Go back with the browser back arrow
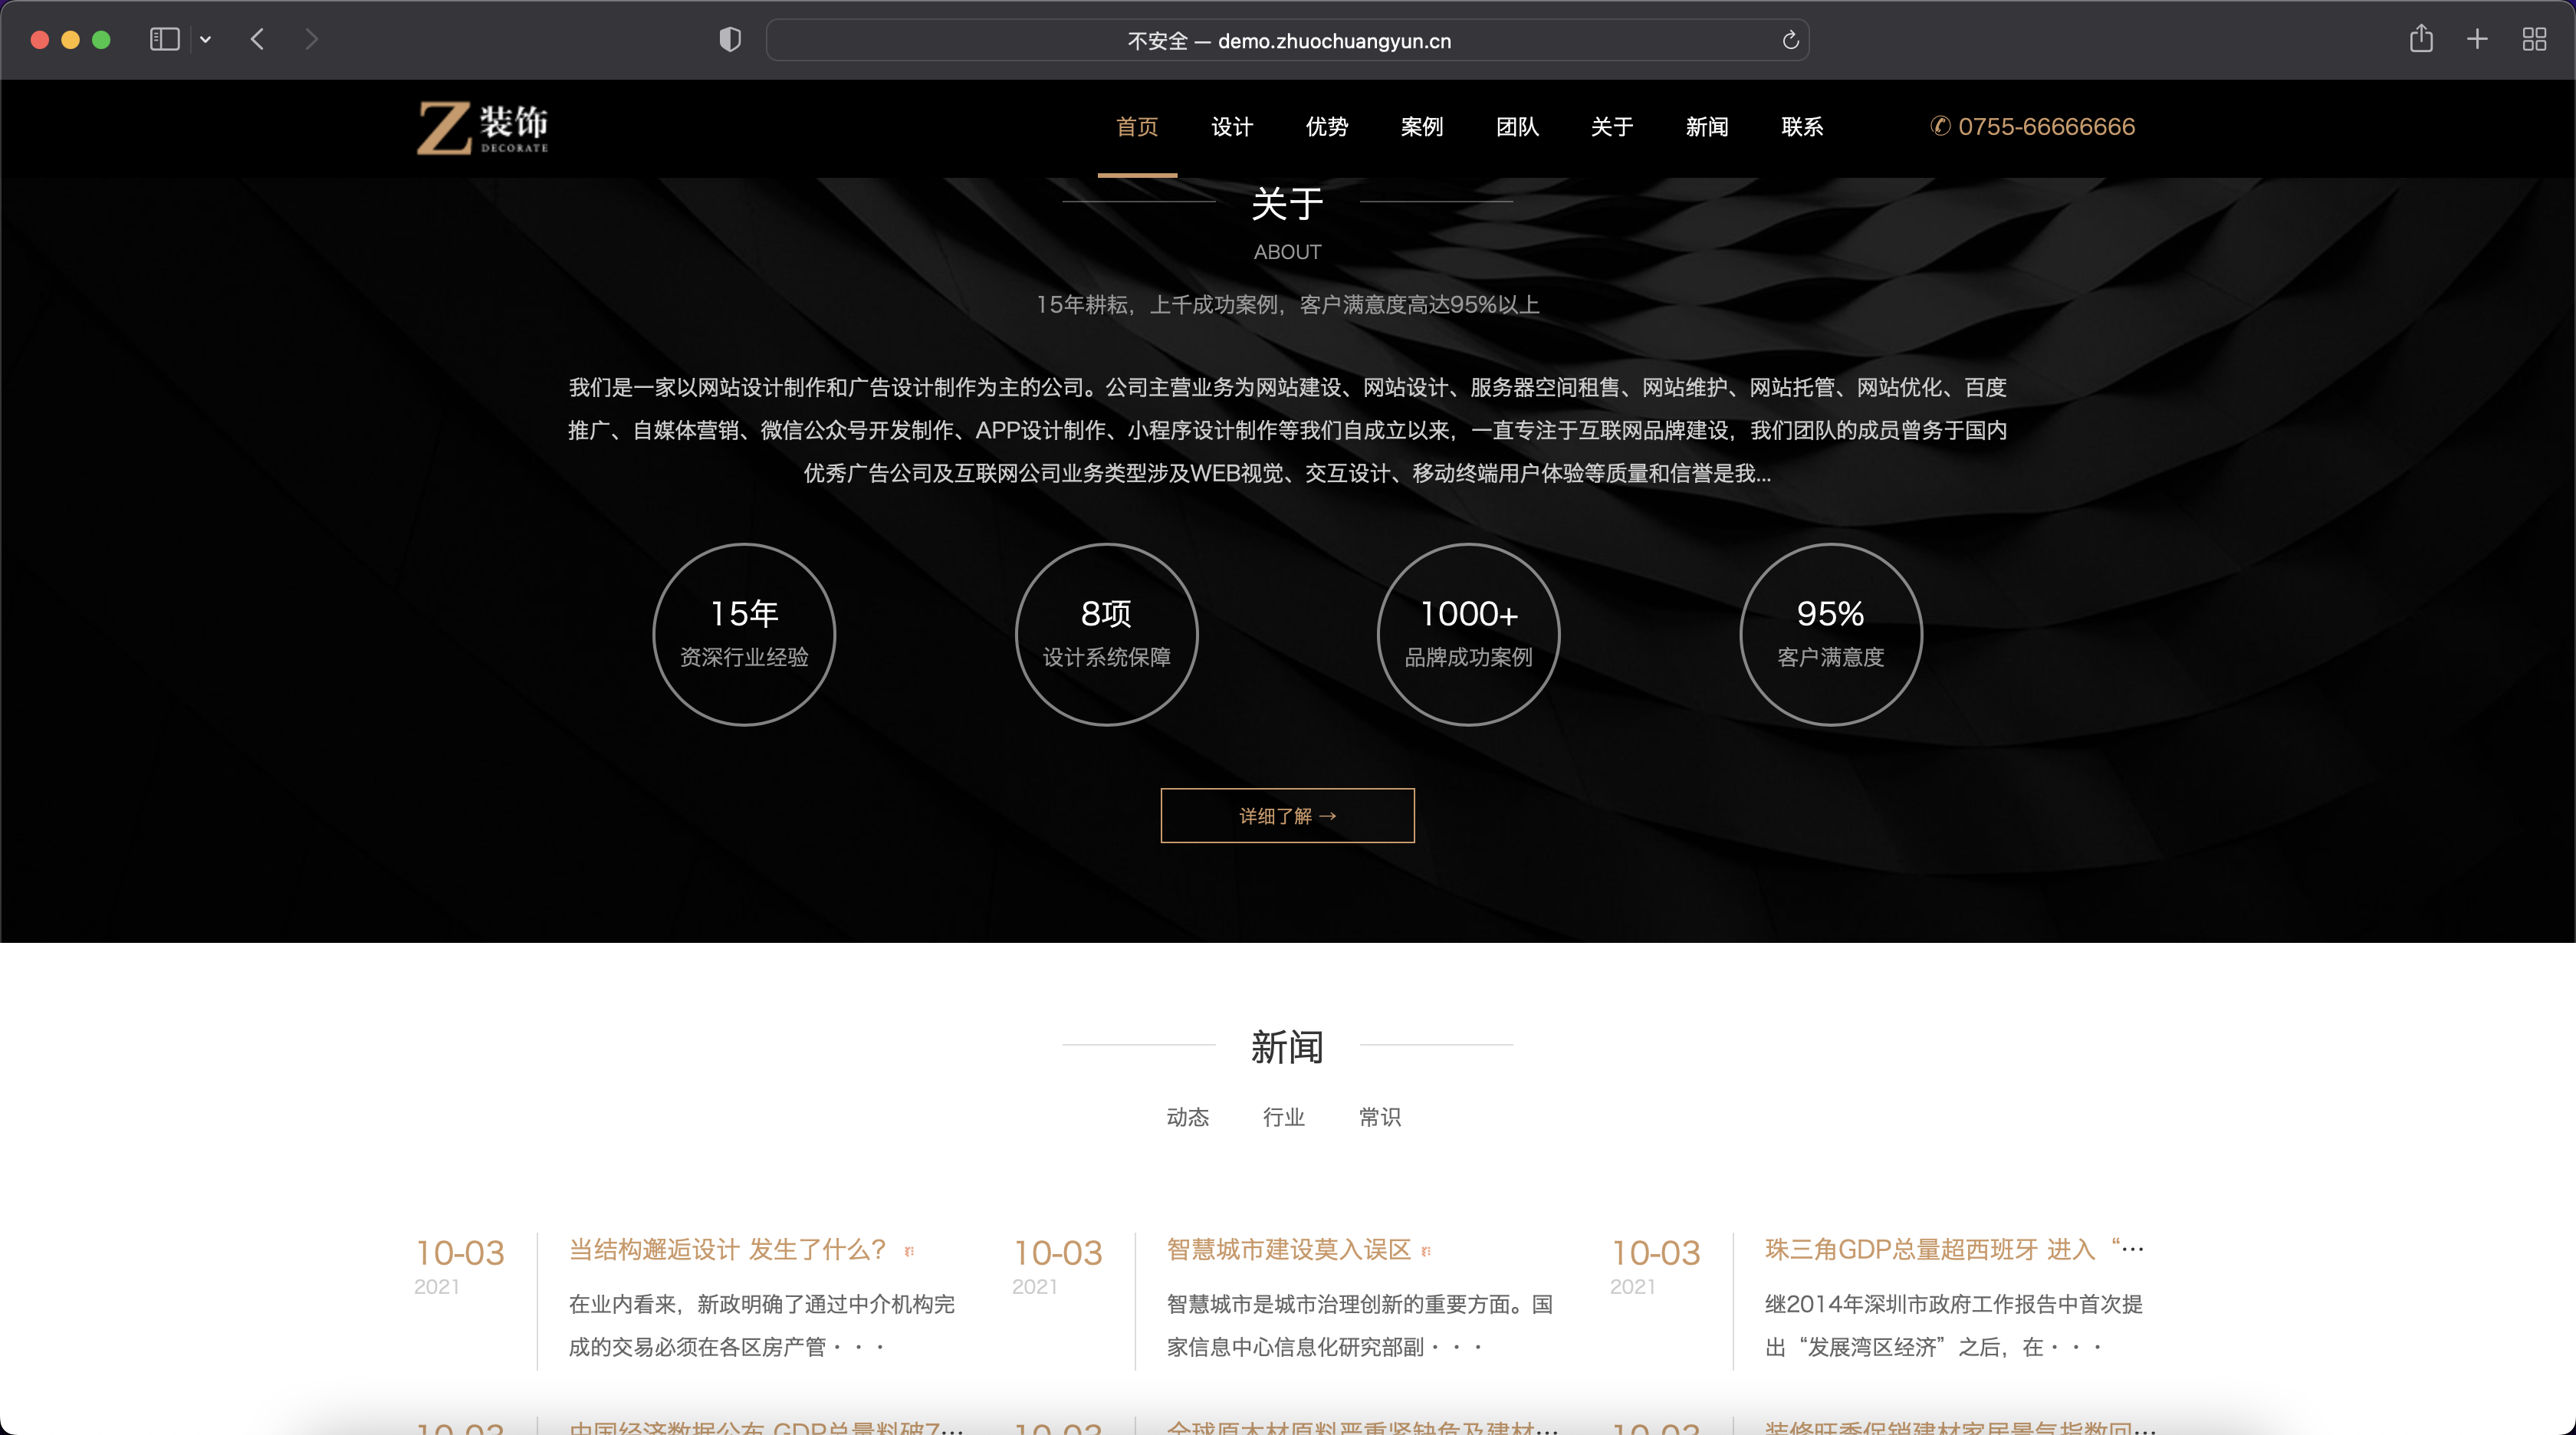The width and height of the screenshot is (2576, 1435). (x=257, y=39)
